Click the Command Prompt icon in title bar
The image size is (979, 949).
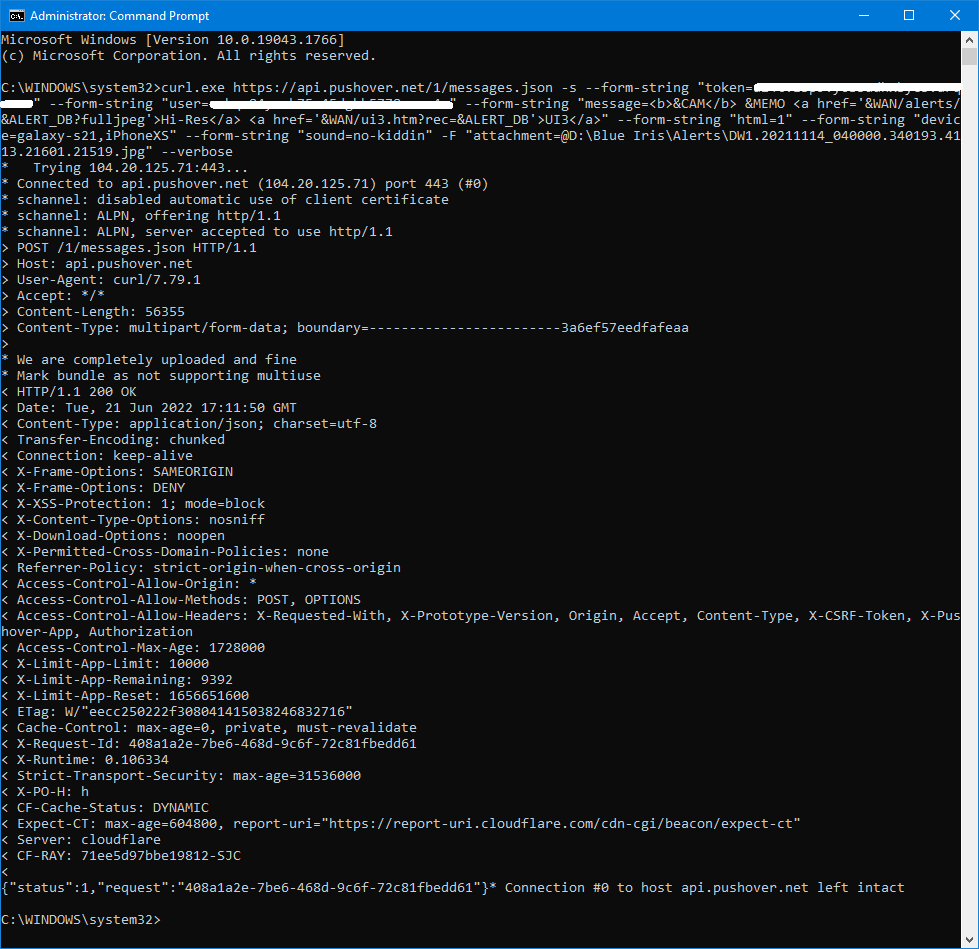[x=15, y=16]
